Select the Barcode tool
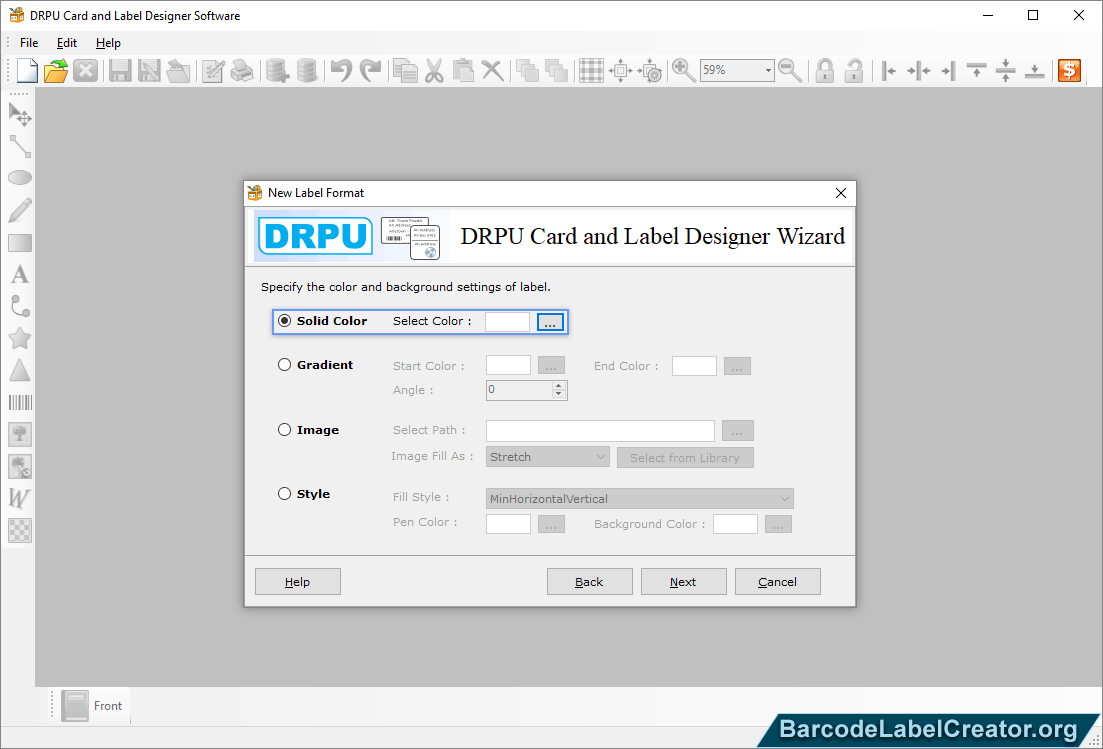 (20, 402)
